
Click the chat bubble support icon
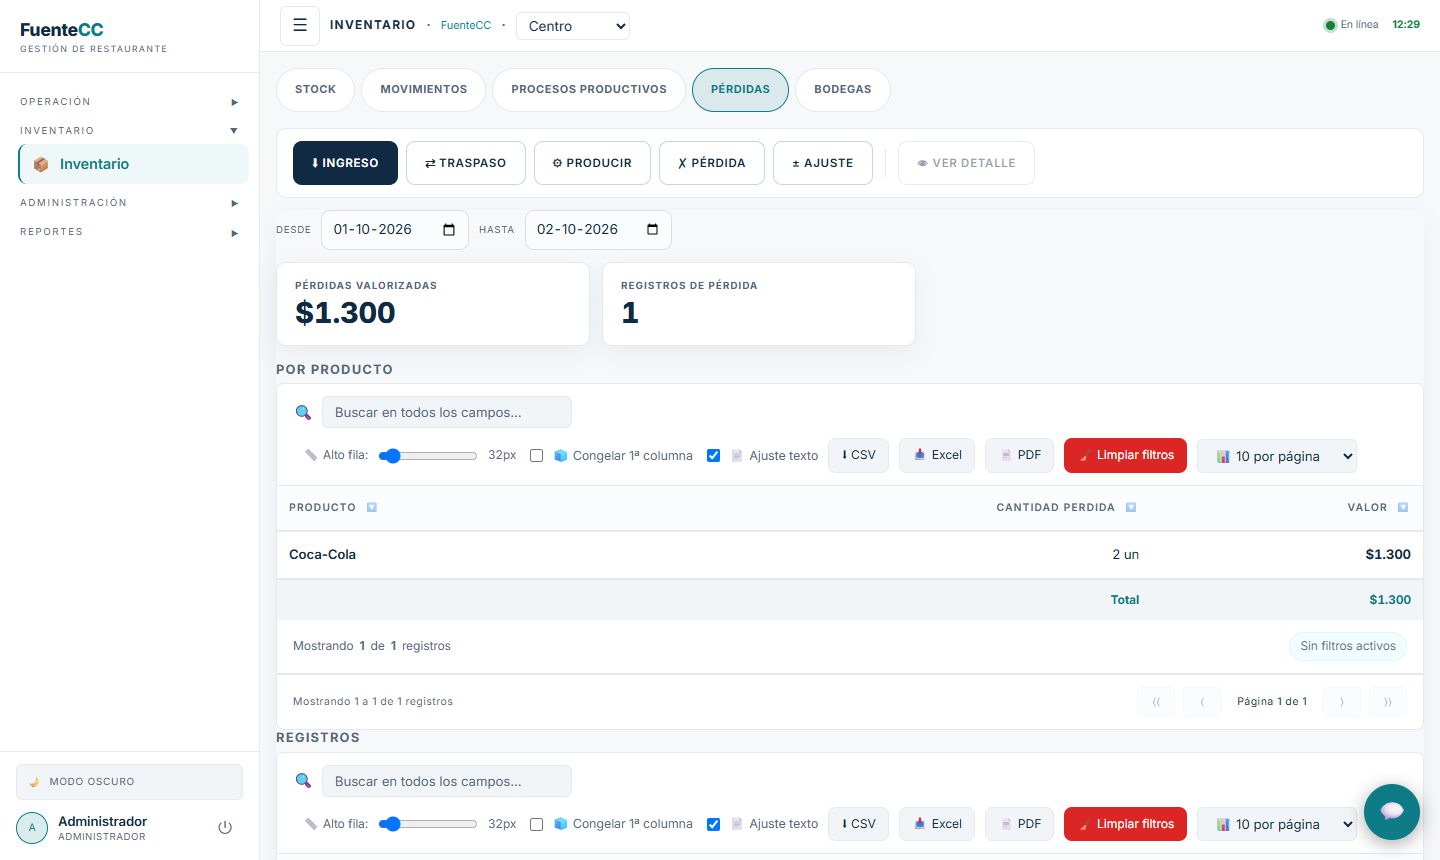tap(1392, 812)
